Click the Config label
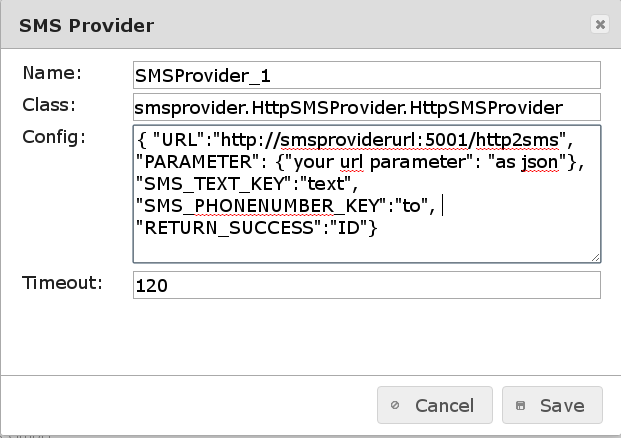621x438 pixels. pos(56,136)
